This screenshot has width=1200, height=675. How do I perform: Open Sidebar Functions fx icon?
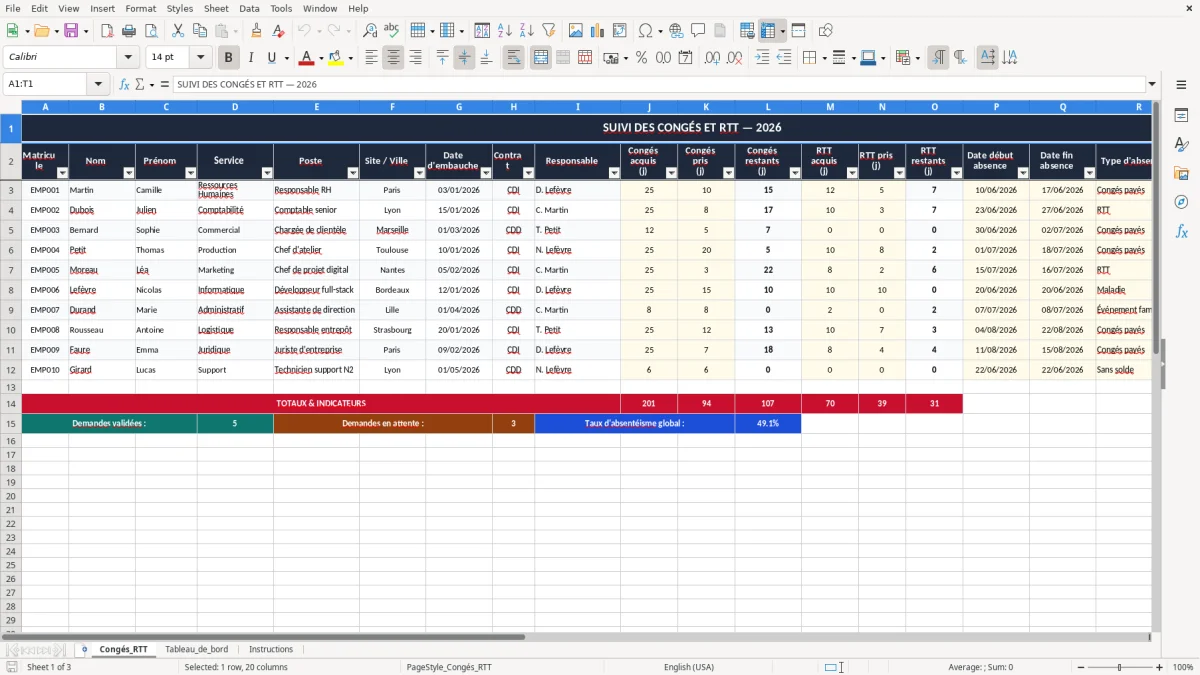point(1181,231)
